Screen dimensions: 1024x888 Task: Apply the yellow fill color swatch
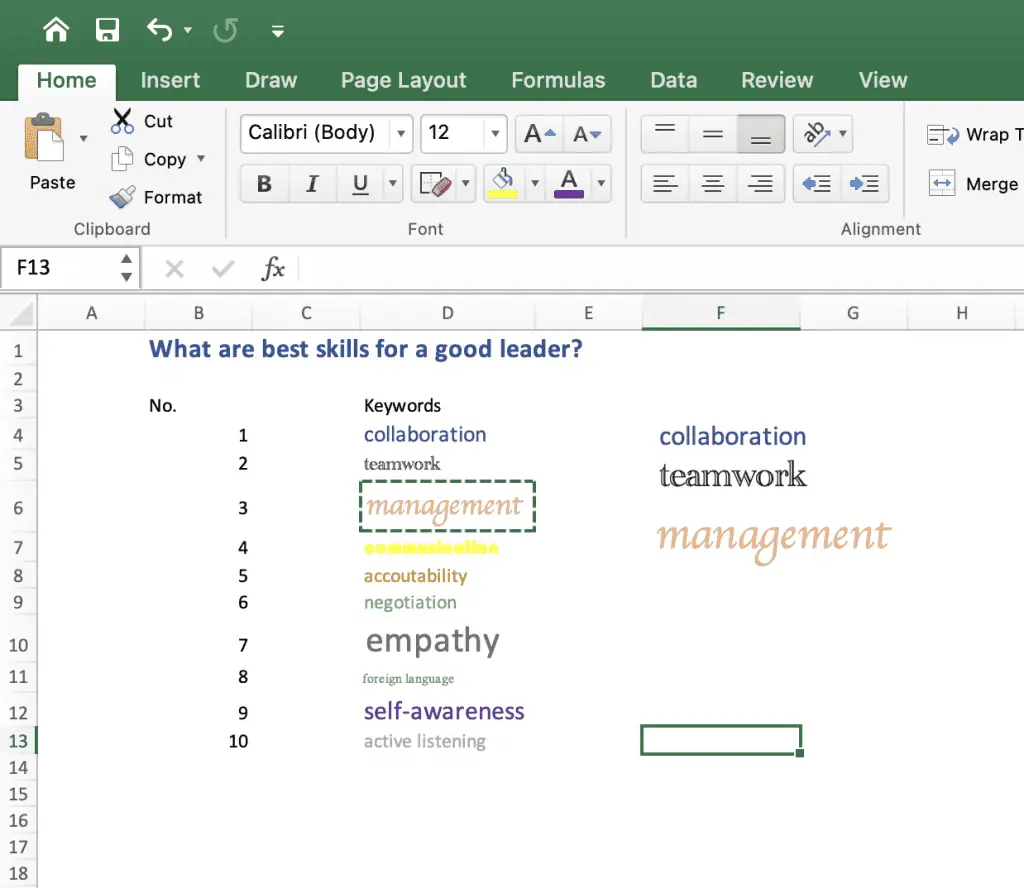[504, 183]
